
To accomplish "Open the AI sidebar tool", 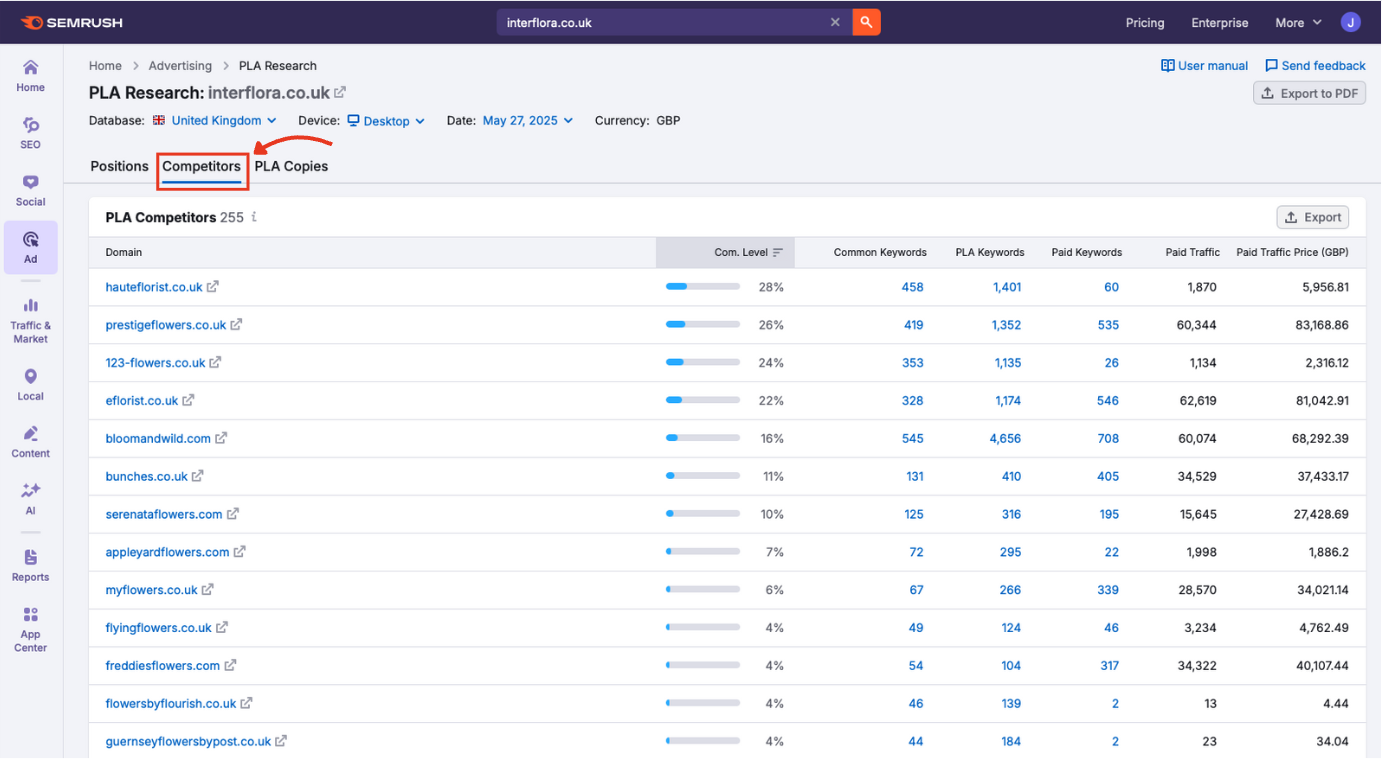I will 30,498.
